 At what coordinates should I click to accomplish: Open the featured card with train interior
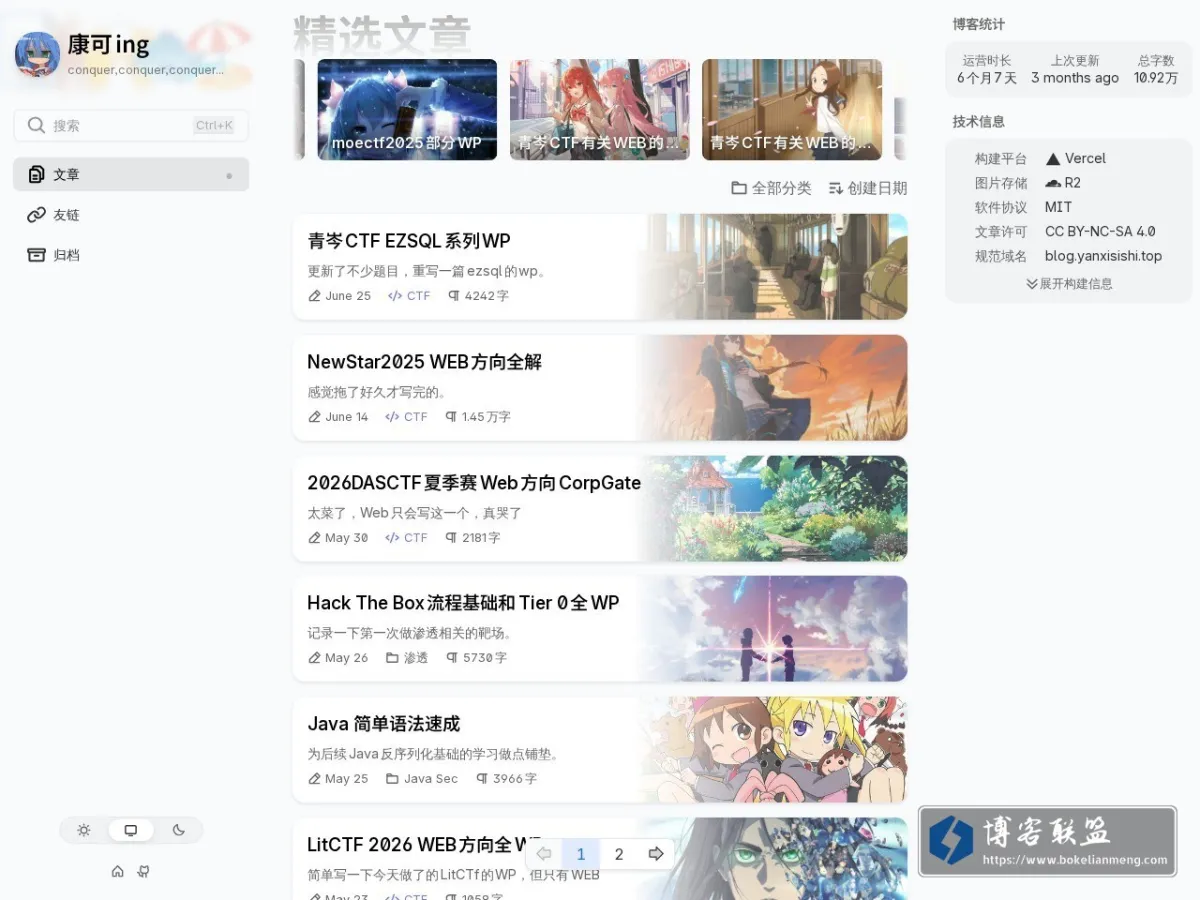click(x=792, y=109)
